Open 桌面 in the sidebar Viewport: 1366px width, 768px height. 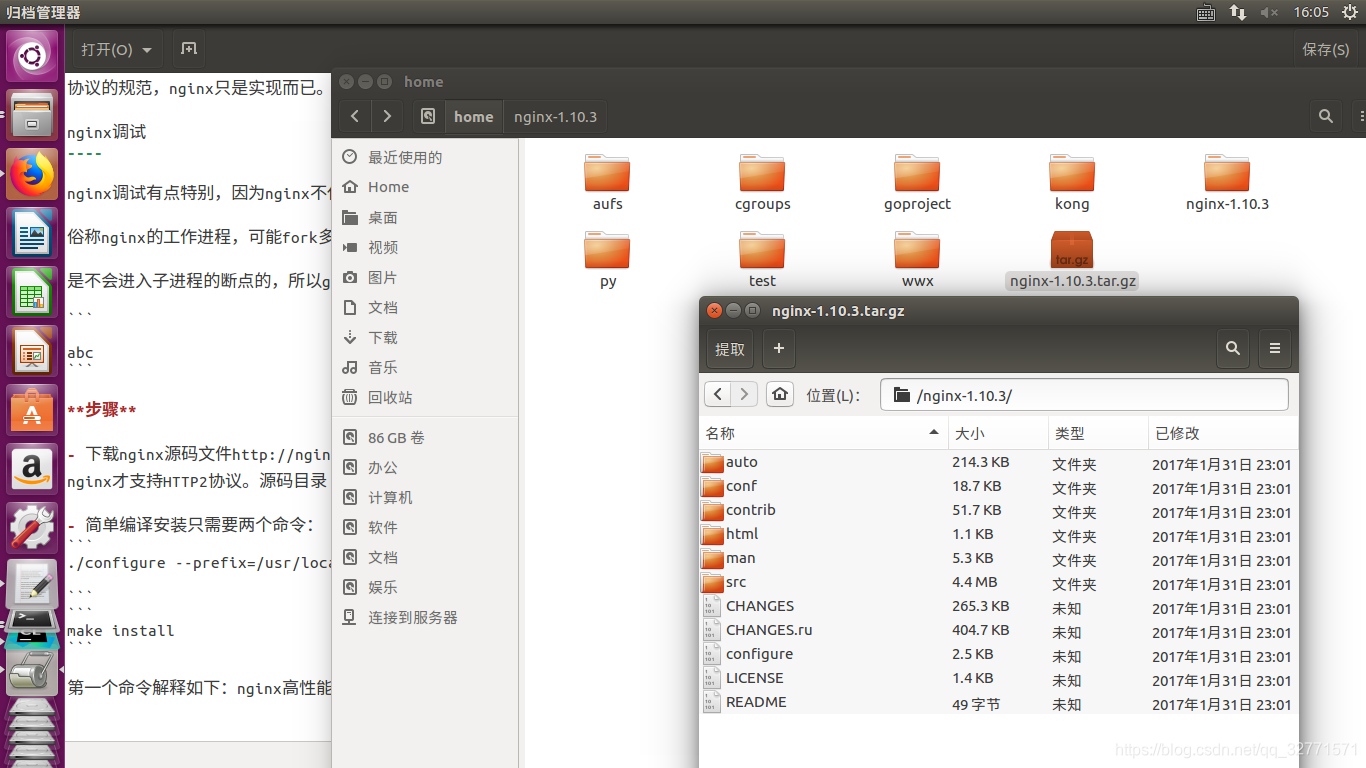click(383, 217)
